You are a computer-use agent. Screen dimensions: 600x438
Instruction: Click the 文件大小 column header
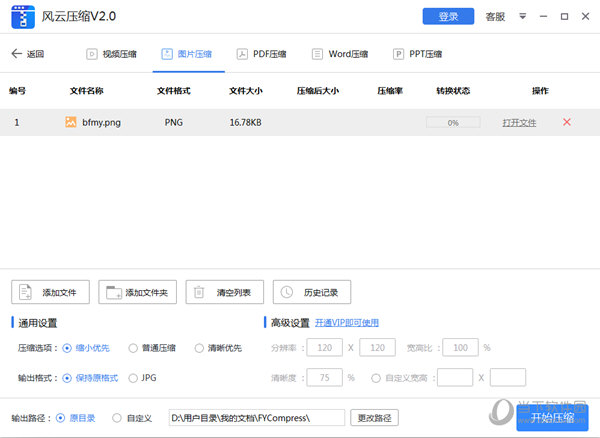[x=246, y=91]
